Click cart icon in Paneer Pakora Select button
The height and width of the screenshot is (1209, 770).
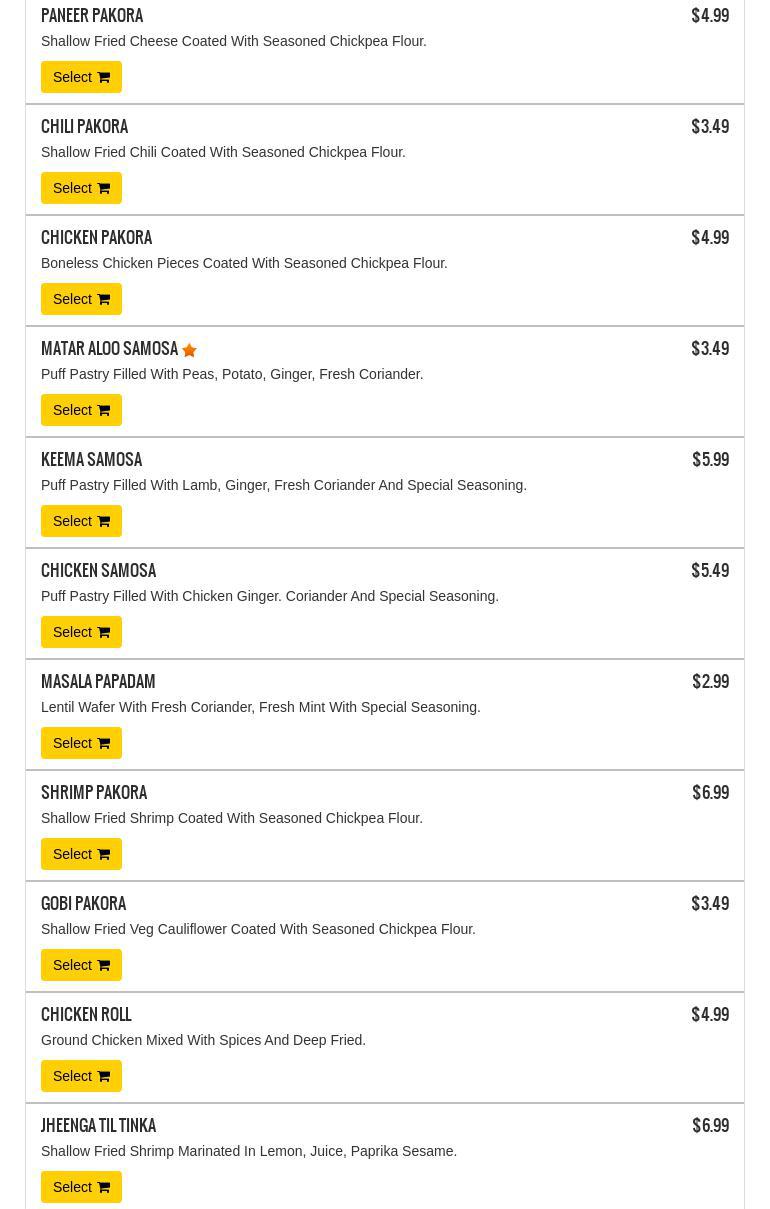(103, 77)
